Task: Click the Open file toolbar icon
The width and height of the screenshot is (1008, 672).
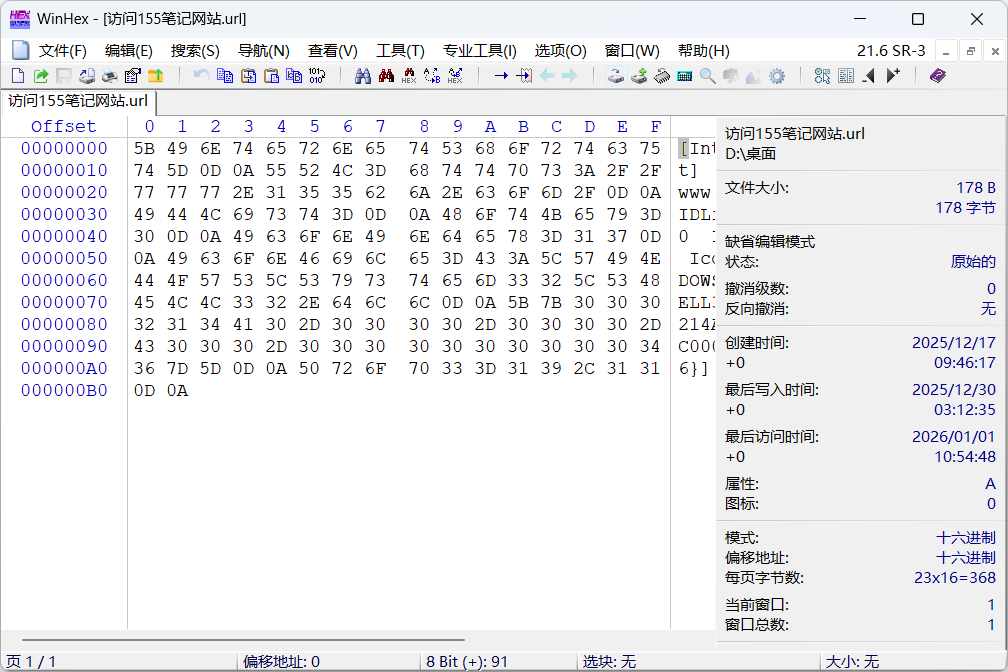Action: [41, 76]
